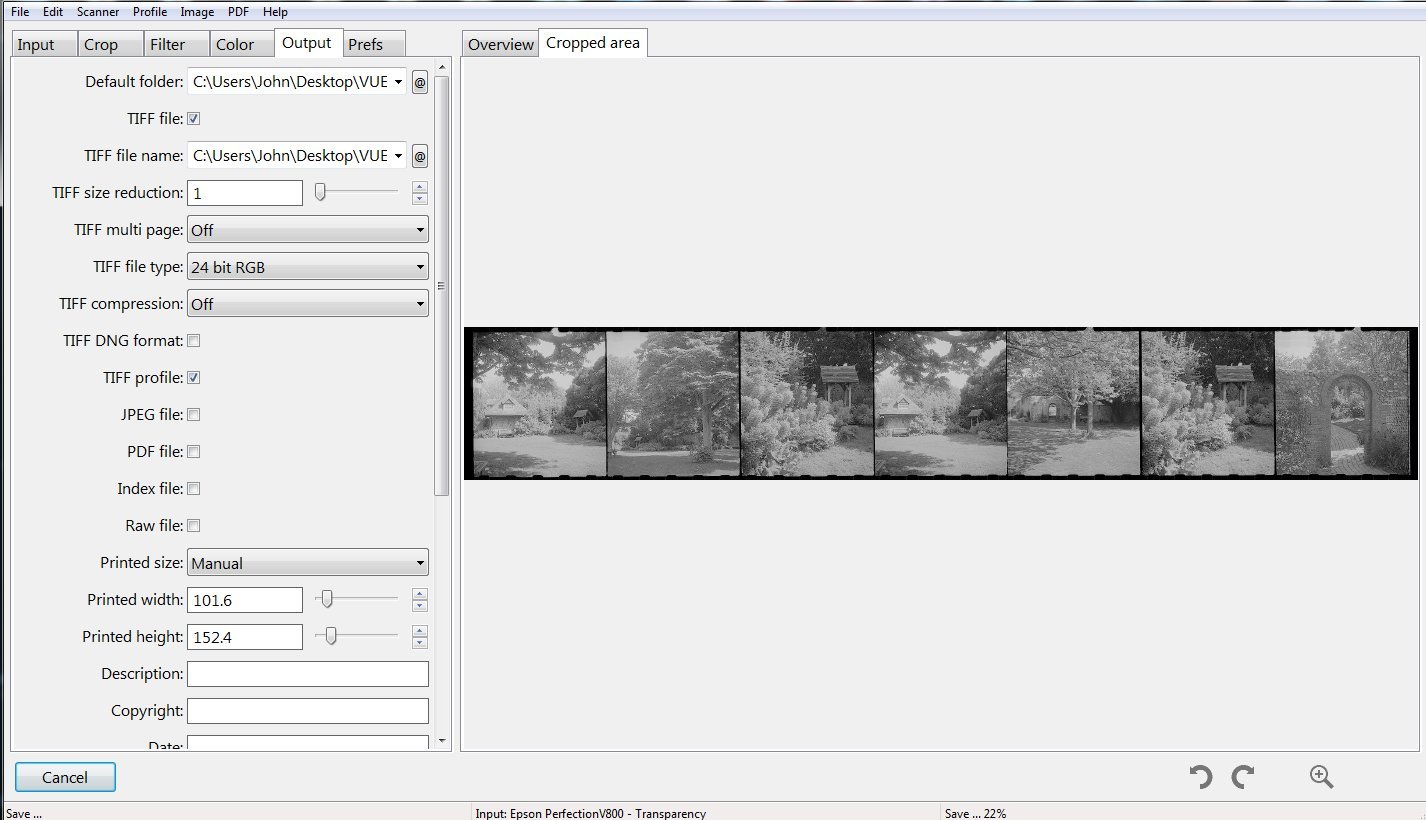Click the @ button beside TIFF file name
1426x820 pixels.
(420, 156)
